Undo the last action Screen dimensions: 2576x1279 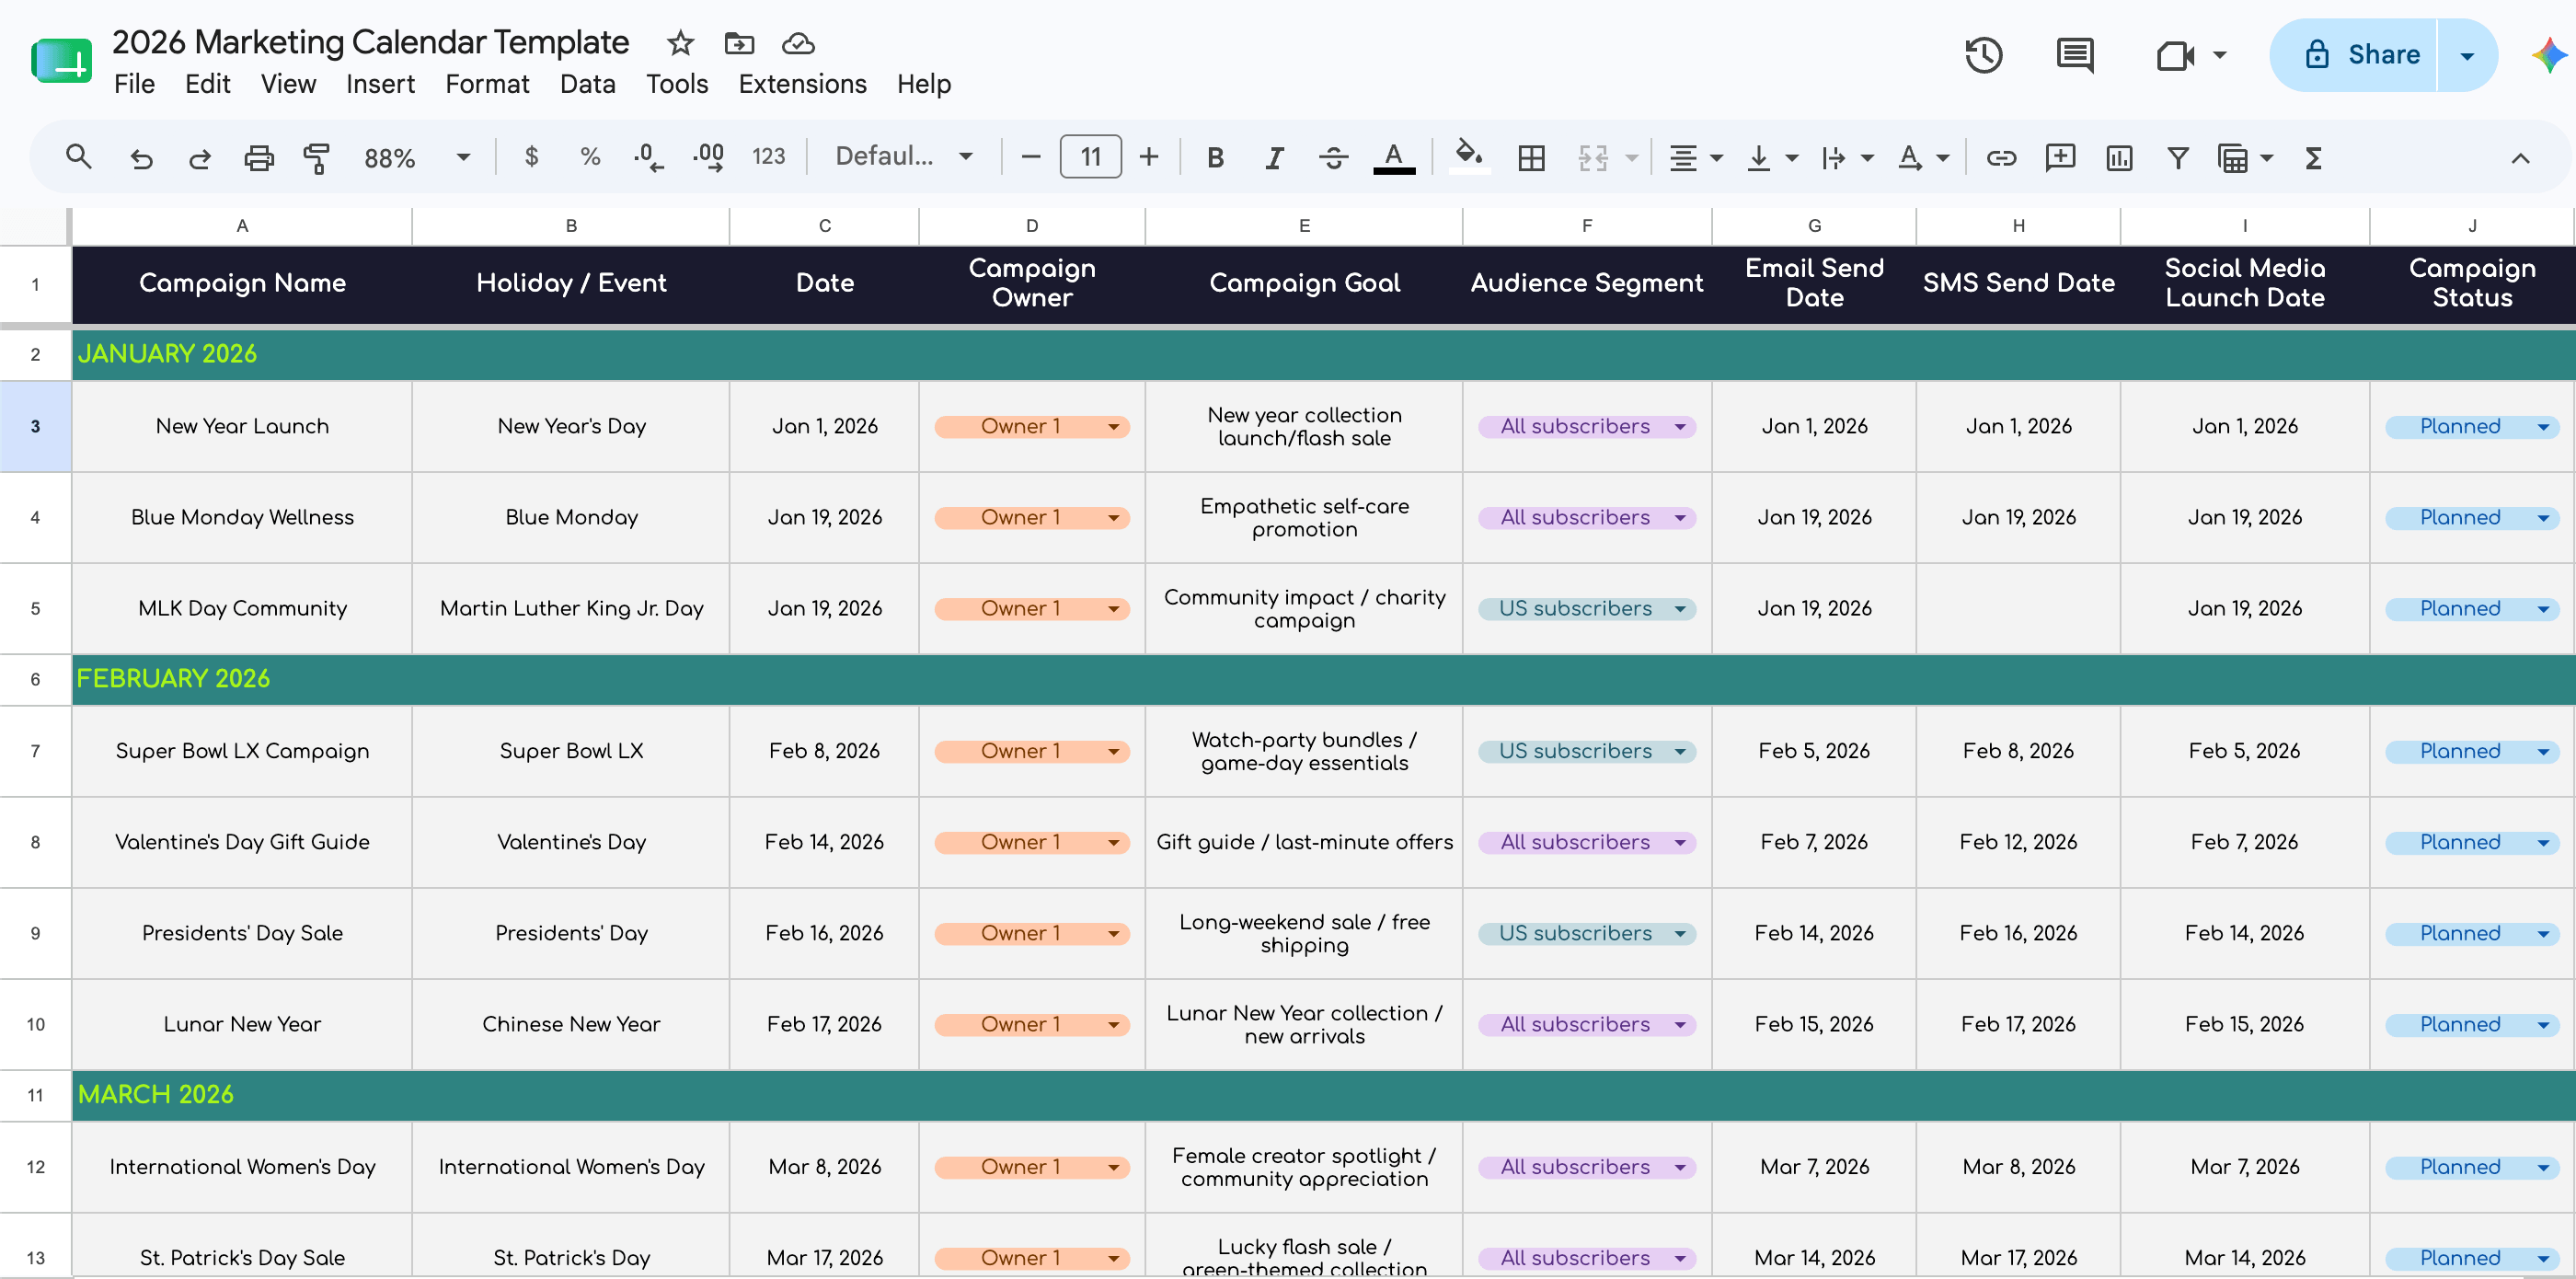point(141,157)
